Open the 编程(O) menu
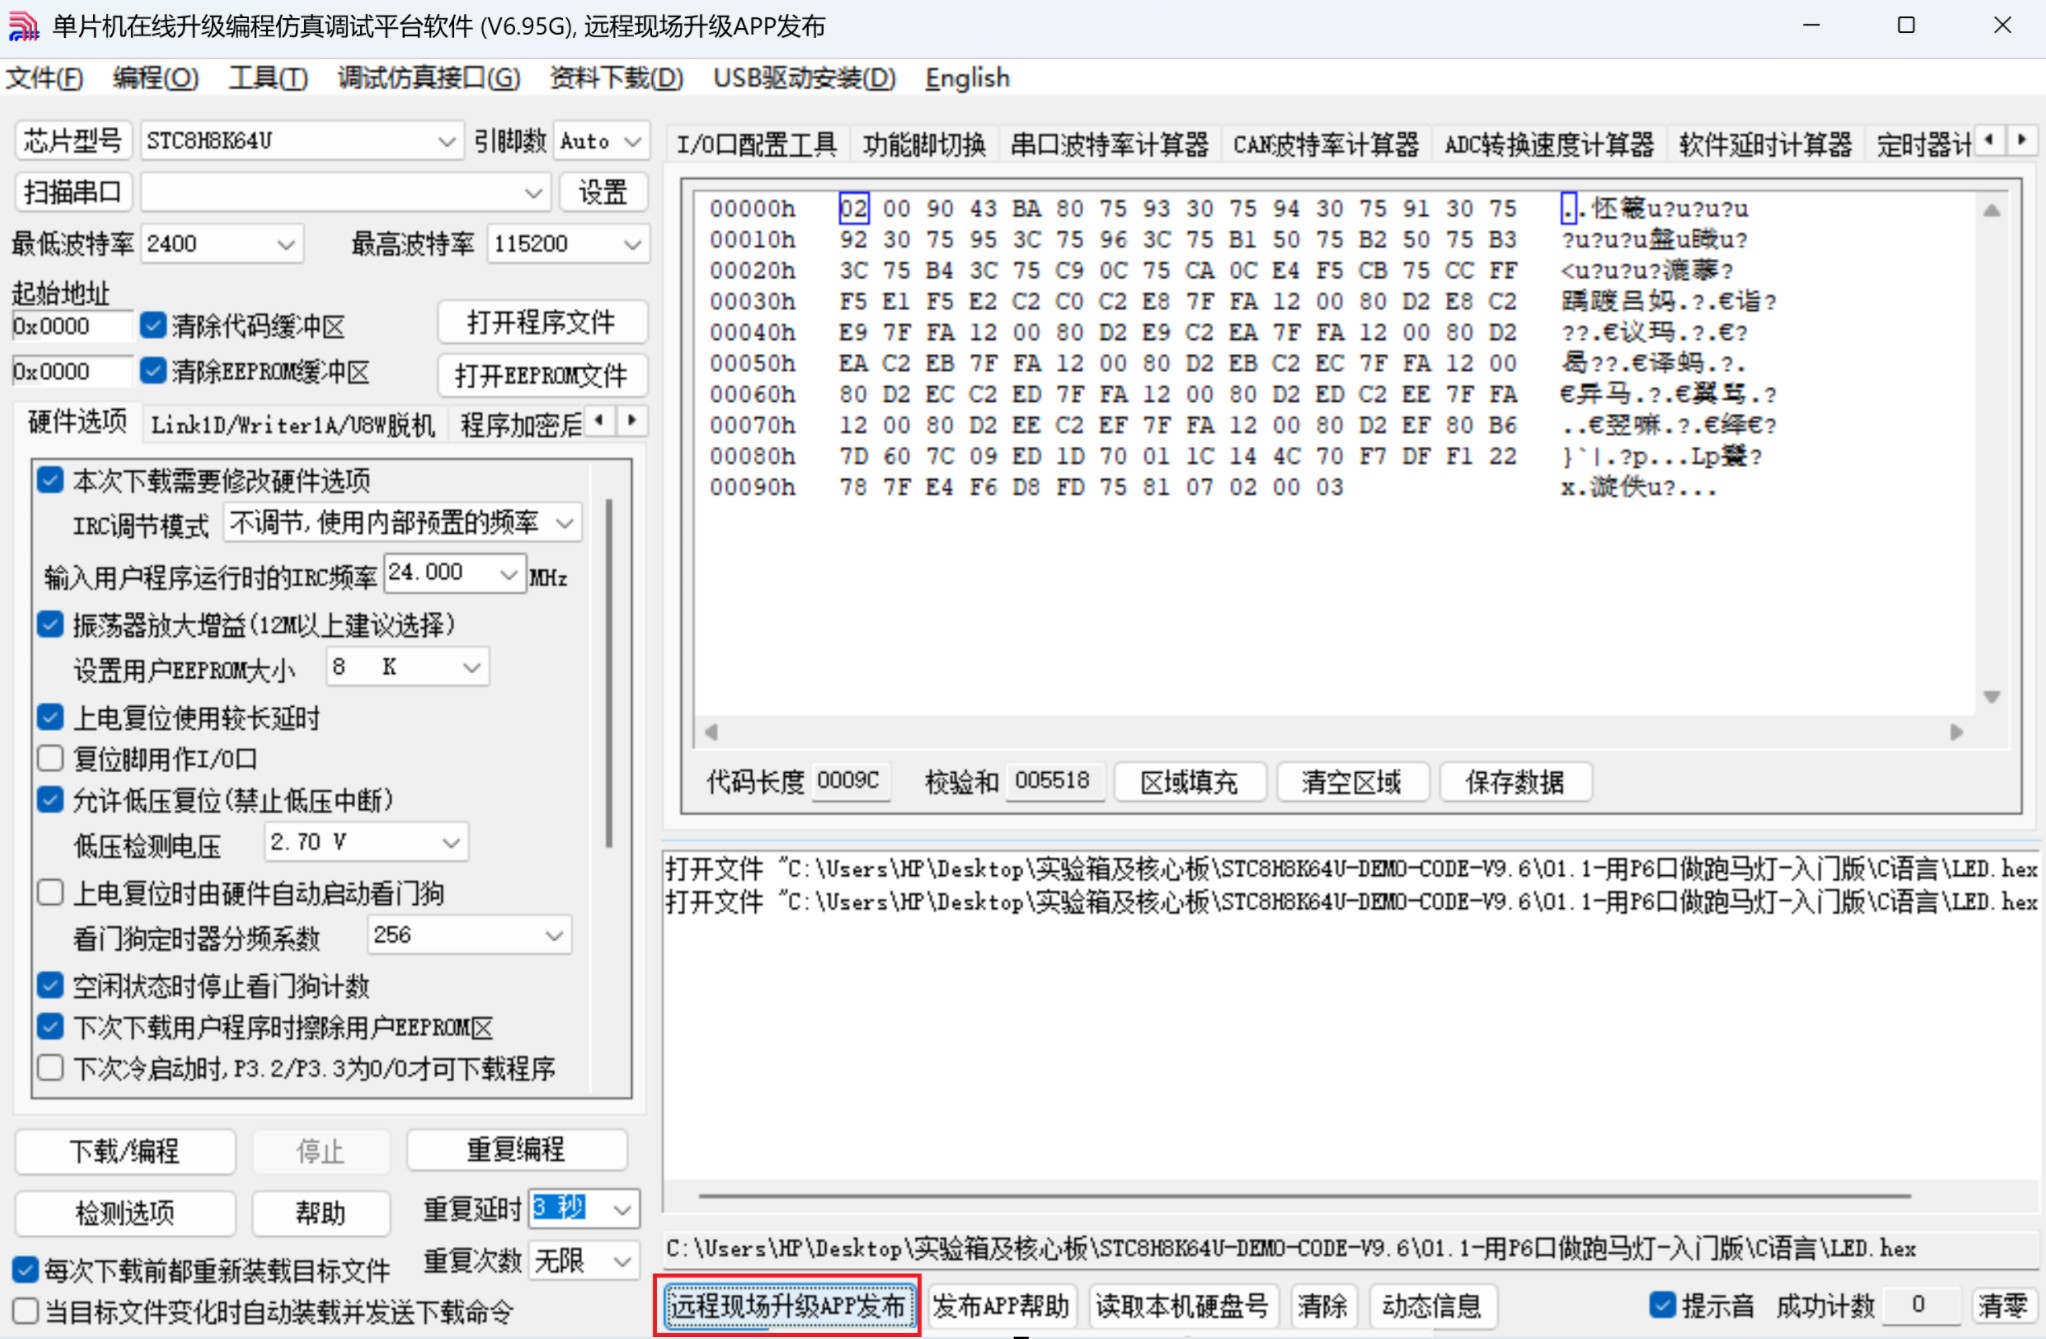 pos(155,78)
